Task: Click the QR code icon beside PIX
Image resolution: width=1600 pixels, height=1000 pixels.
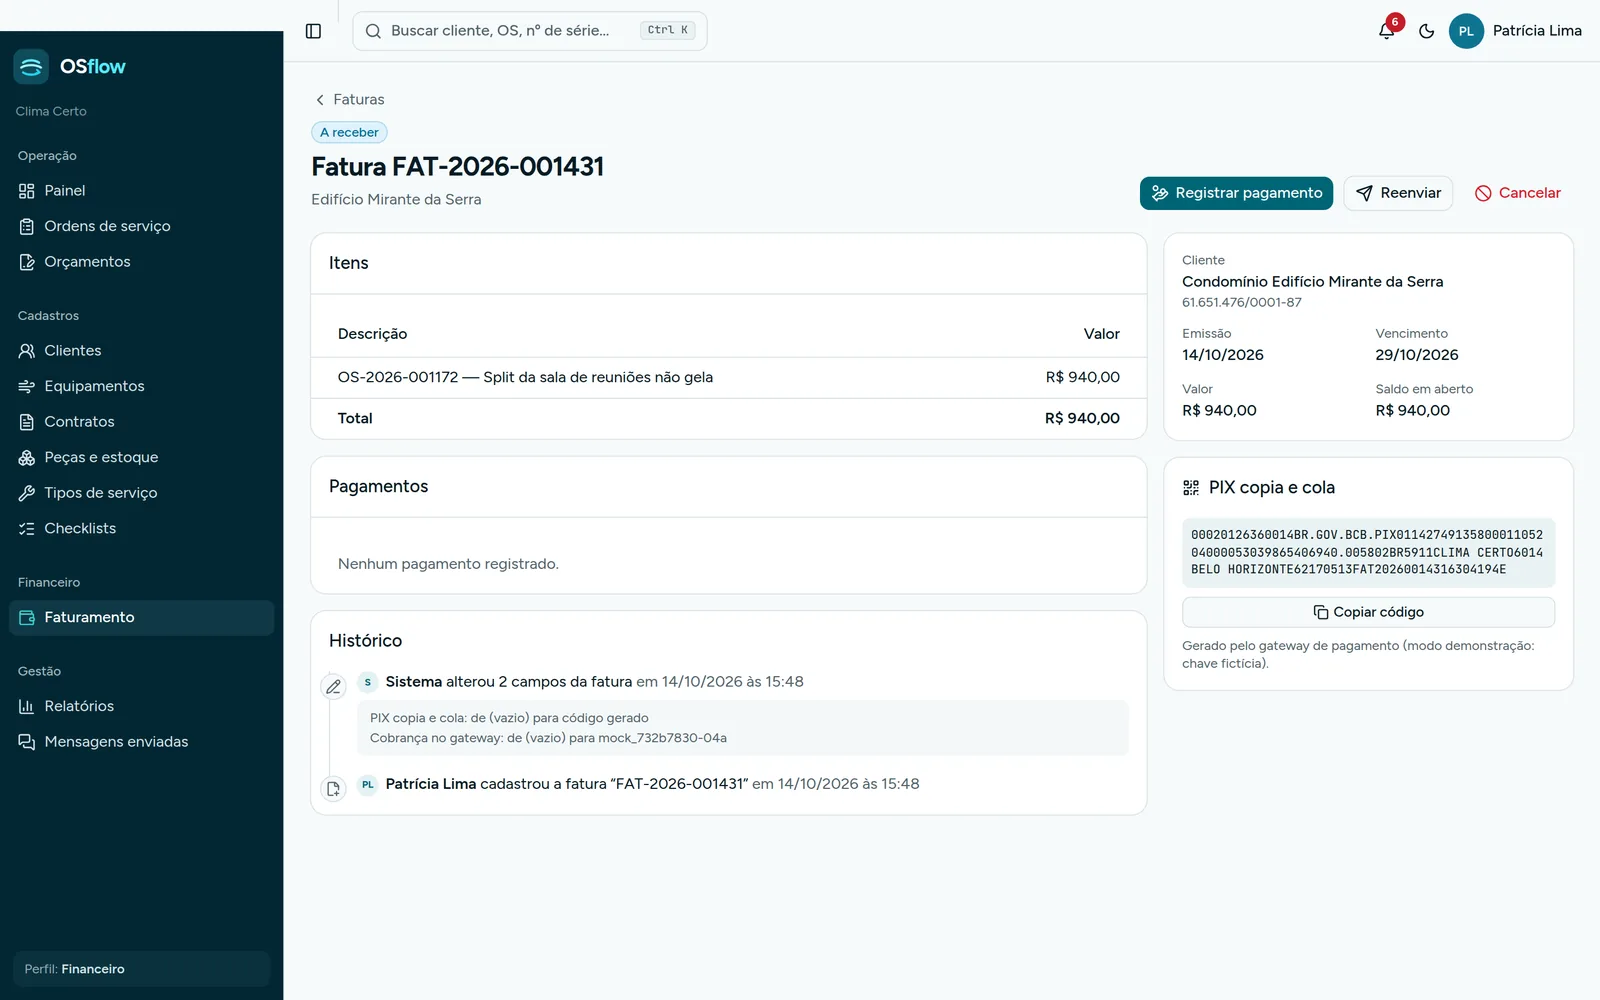Action: 1191,488
